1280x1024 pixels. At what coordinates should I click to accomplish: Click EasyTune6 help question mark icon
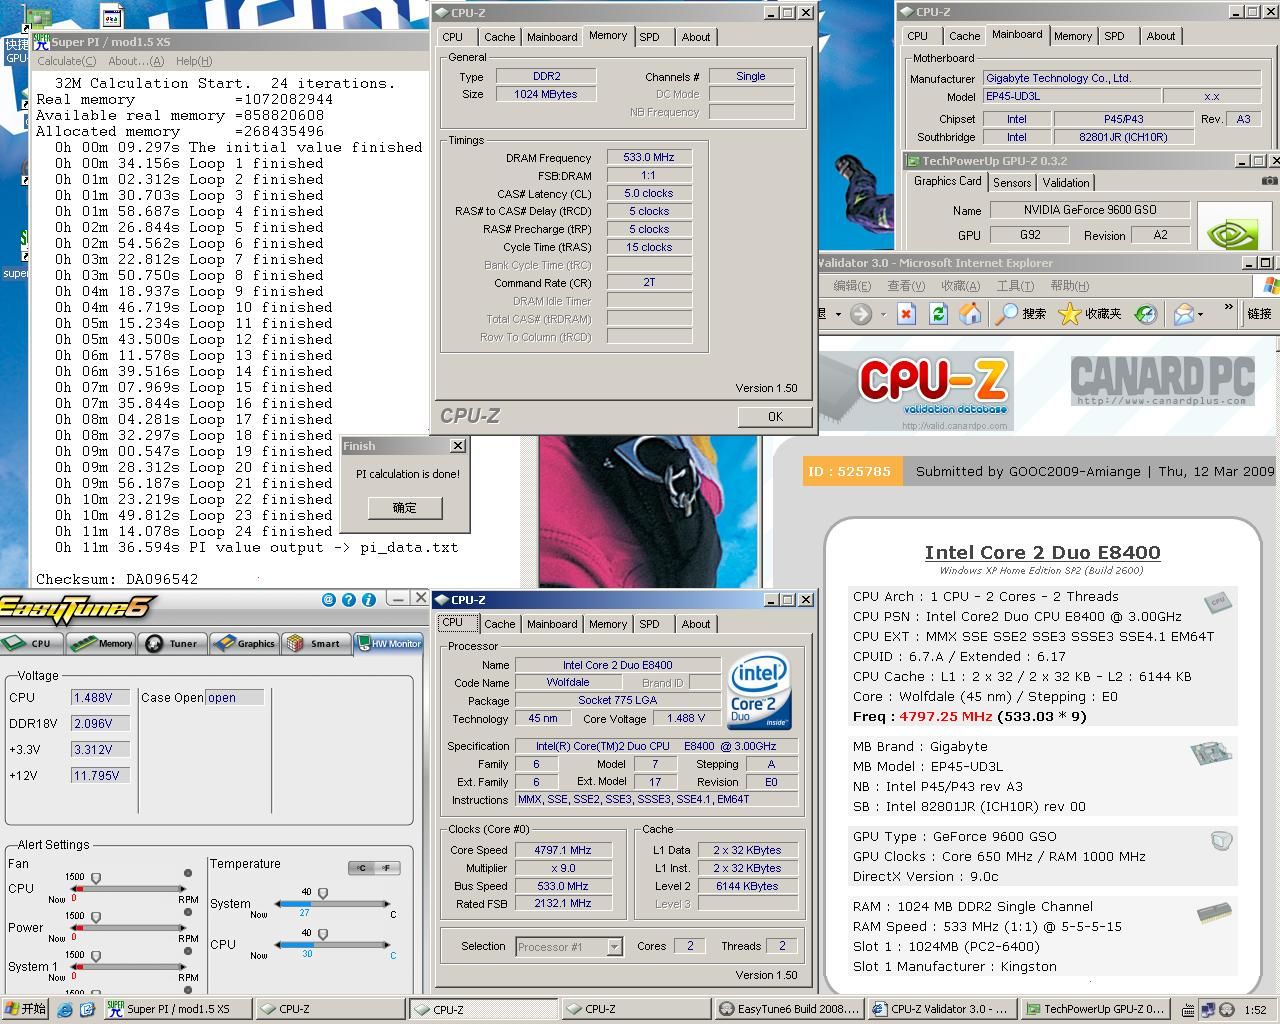(348, 600)
